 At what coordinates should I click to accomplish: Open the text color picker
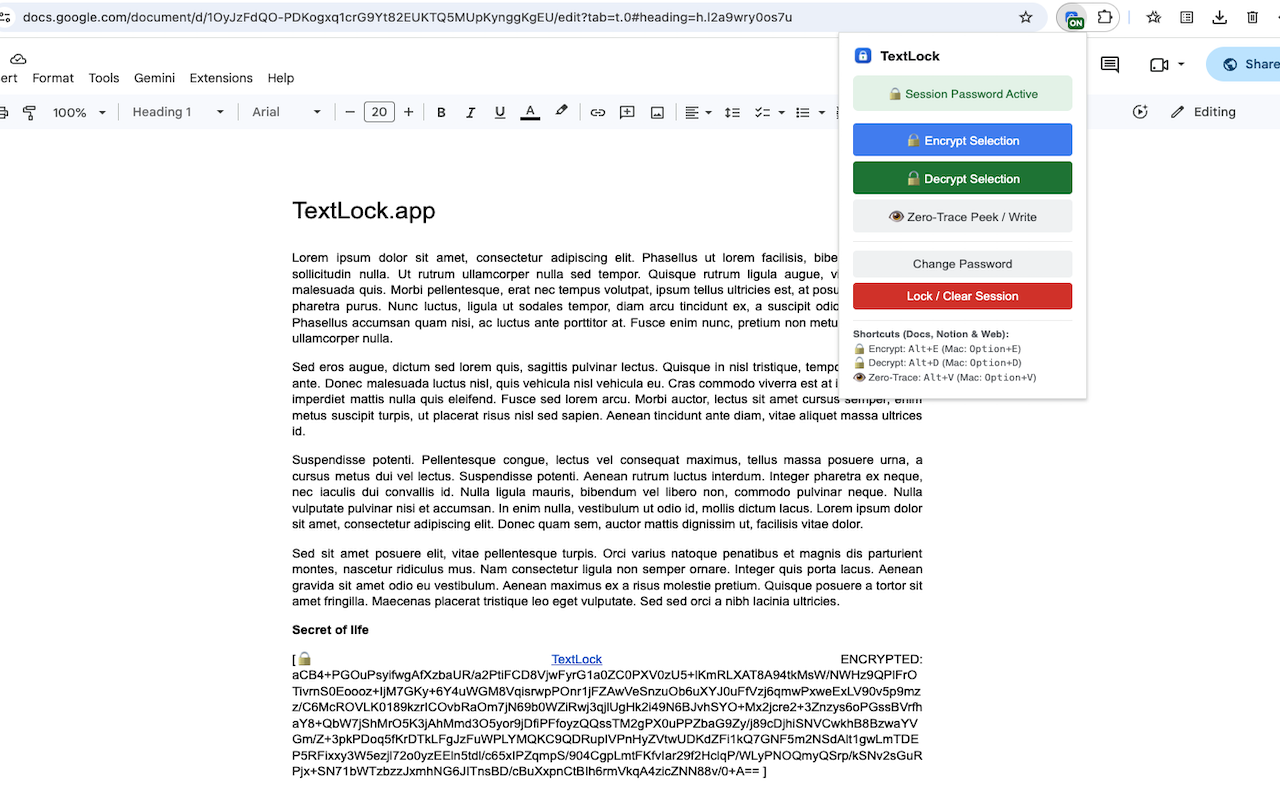pyautogui.click(x=530, y=112)
